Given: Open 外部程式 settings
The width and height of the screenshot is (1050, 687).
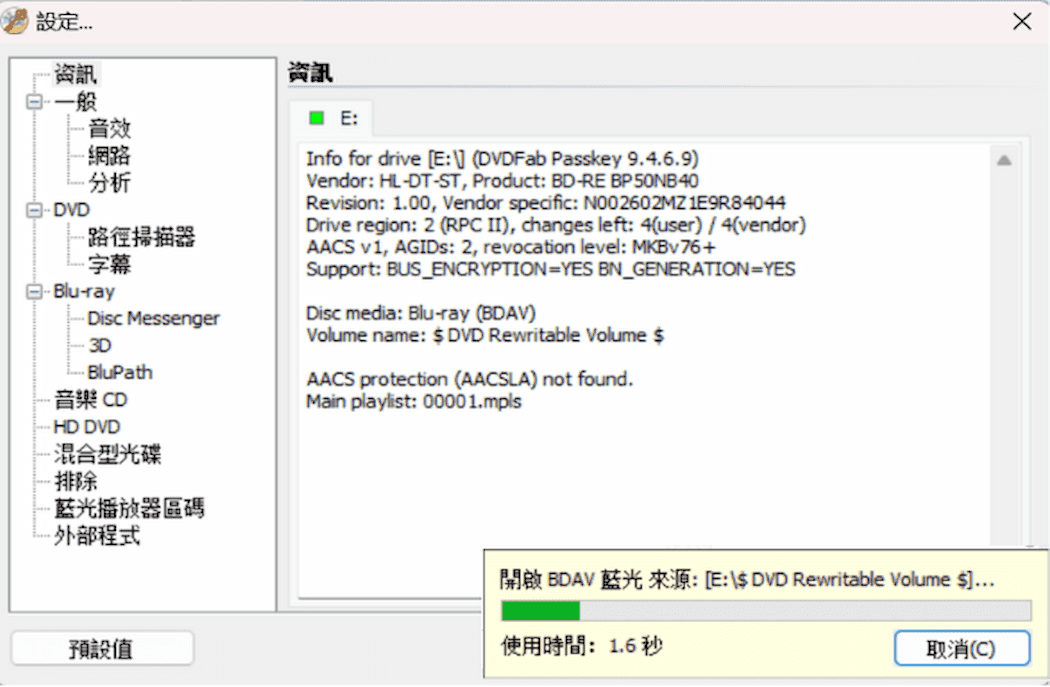Looking at the screenshot, I should (x=97, y=536).
